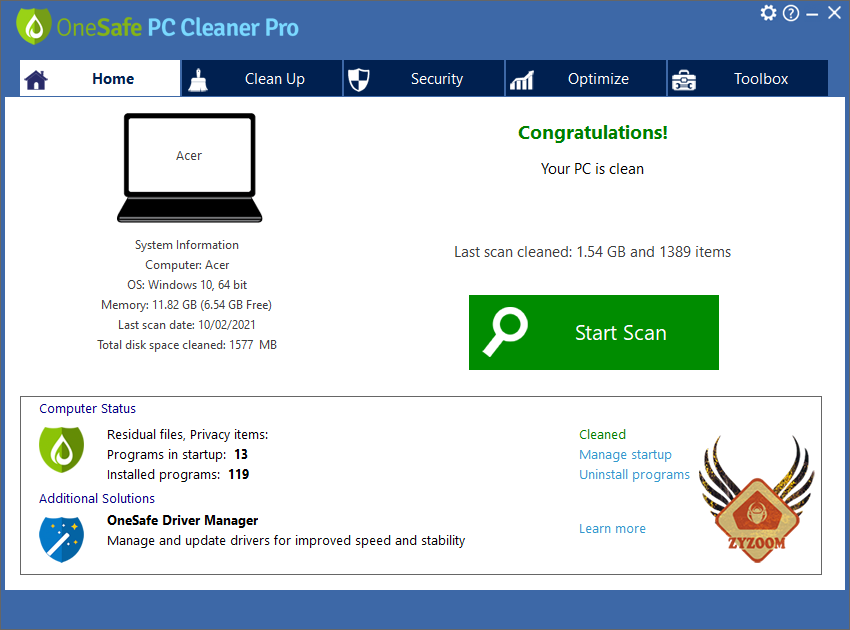
Task: Open settings via the gear icon
Action: pos(768,12)
